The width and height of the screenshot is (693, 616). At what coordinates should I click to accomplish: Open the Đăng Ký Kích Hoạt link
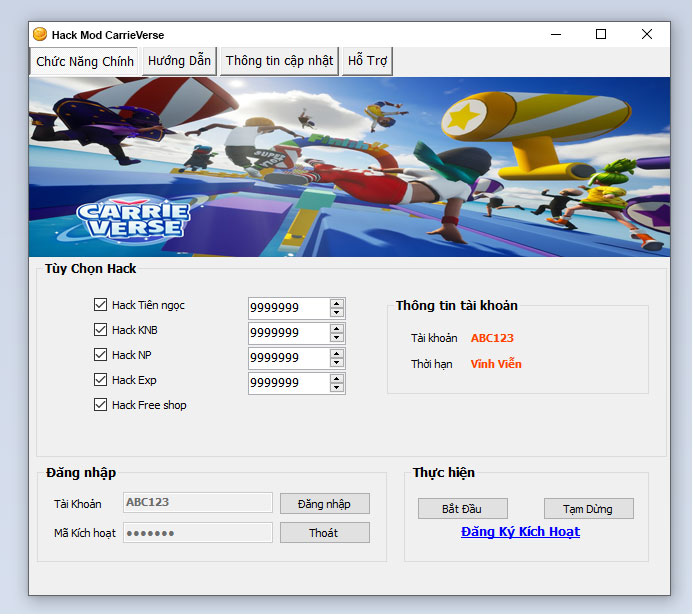(520, 532)
